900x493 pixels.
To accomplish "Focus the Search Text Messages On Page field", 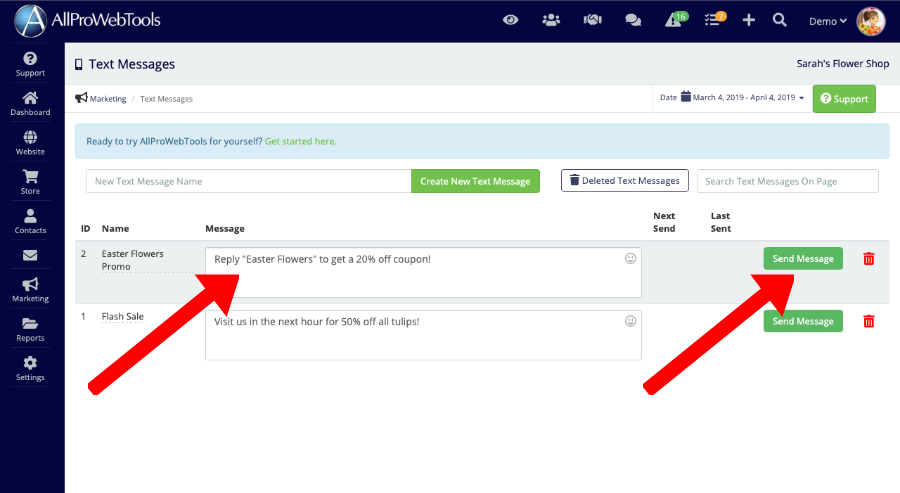I will (x=788, y=181).
